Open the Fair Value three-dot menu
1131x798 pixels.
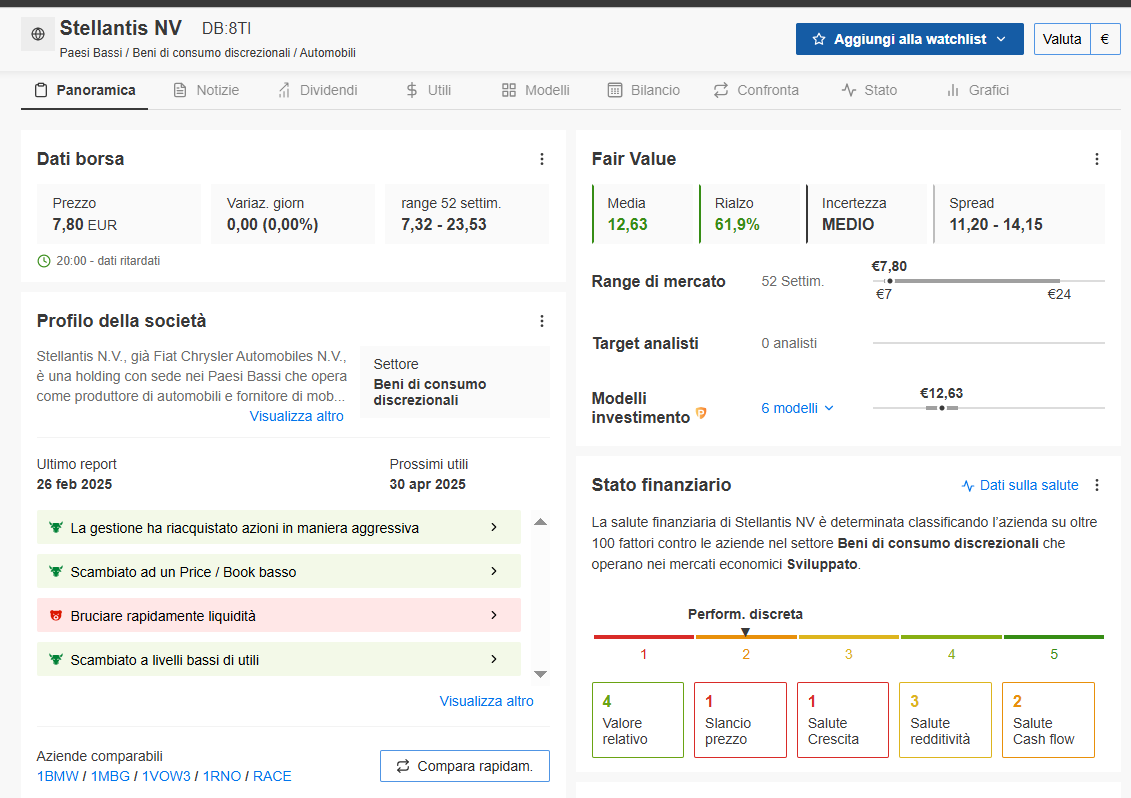tap(1096, 159)
